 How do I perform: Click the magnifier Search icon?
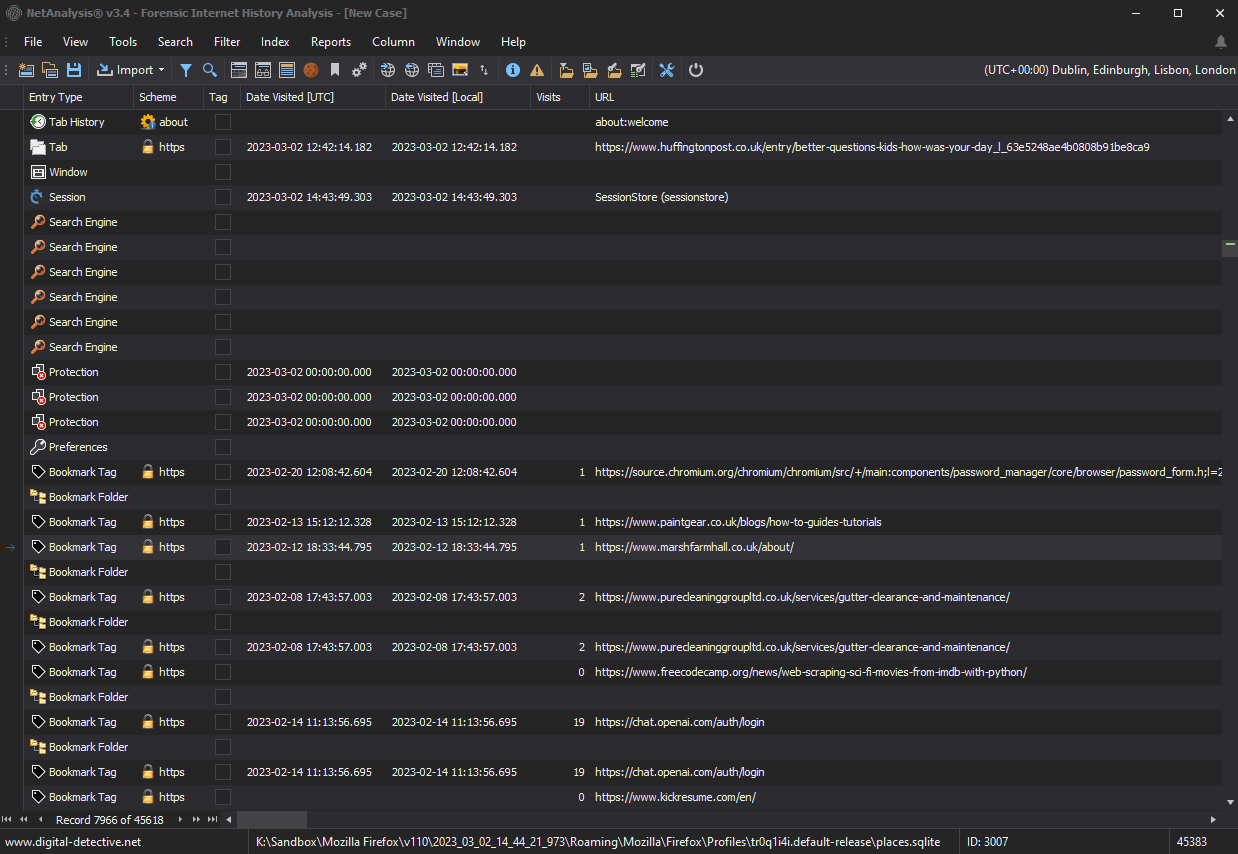[210, 70]
